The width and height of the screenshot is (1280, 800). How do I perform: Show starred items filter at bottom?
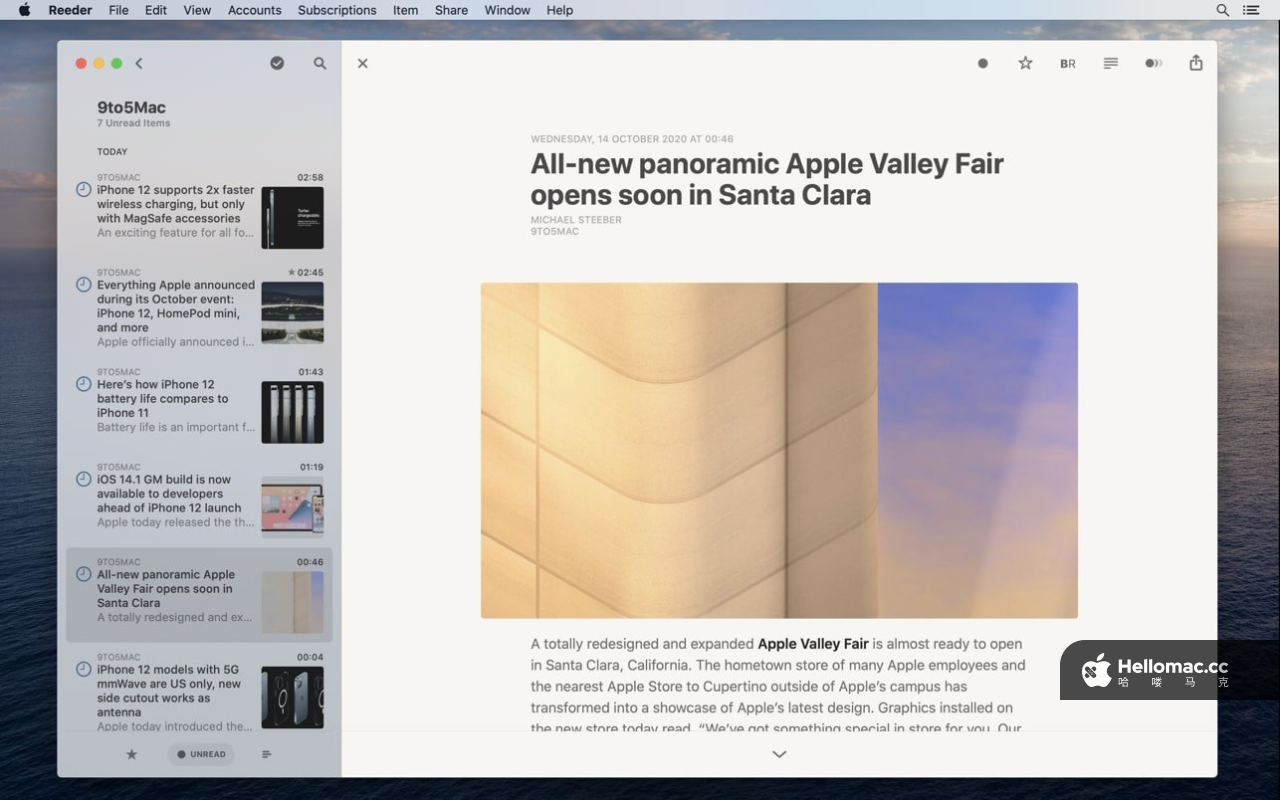131,754
